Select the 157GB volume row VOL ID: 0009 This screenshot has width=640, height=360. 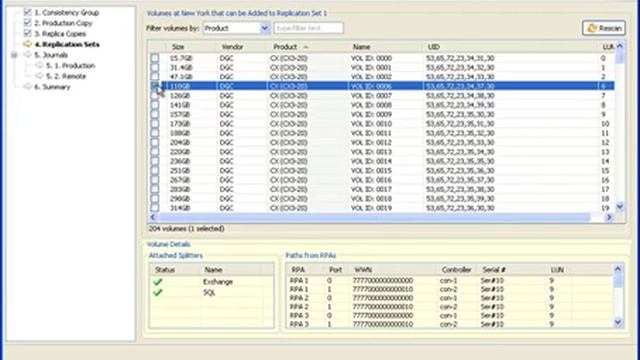pyautogui.click(x=382, y=114)
